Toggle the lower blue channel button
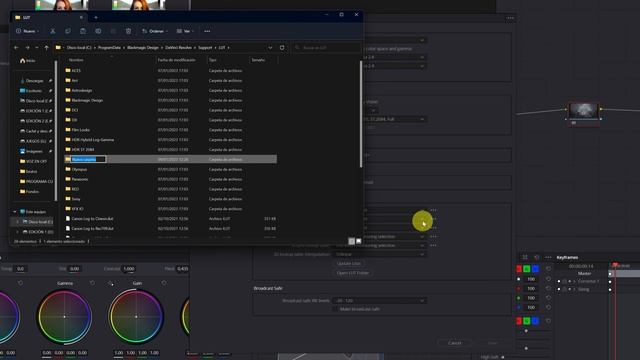 [x=535, y=321]
